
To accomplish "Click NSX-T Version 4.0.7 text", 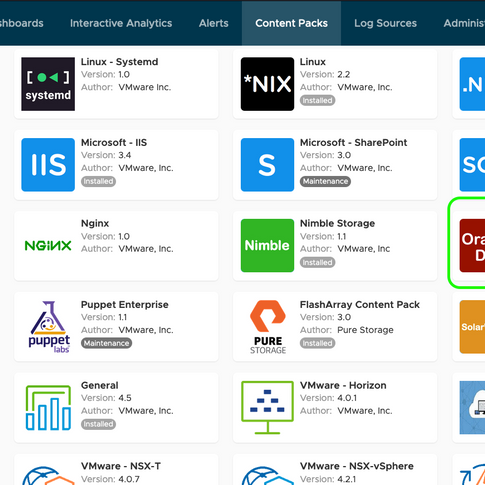I will click(110, 479).
